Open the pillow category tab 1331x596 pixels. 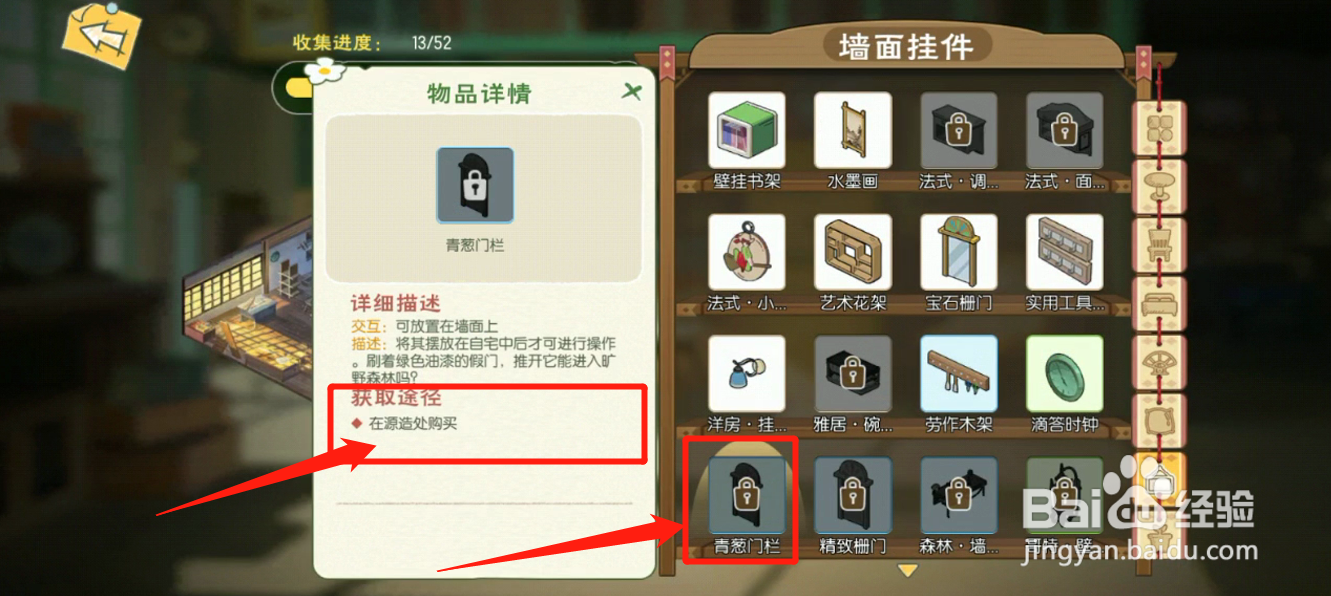(x=1159, y=420)
